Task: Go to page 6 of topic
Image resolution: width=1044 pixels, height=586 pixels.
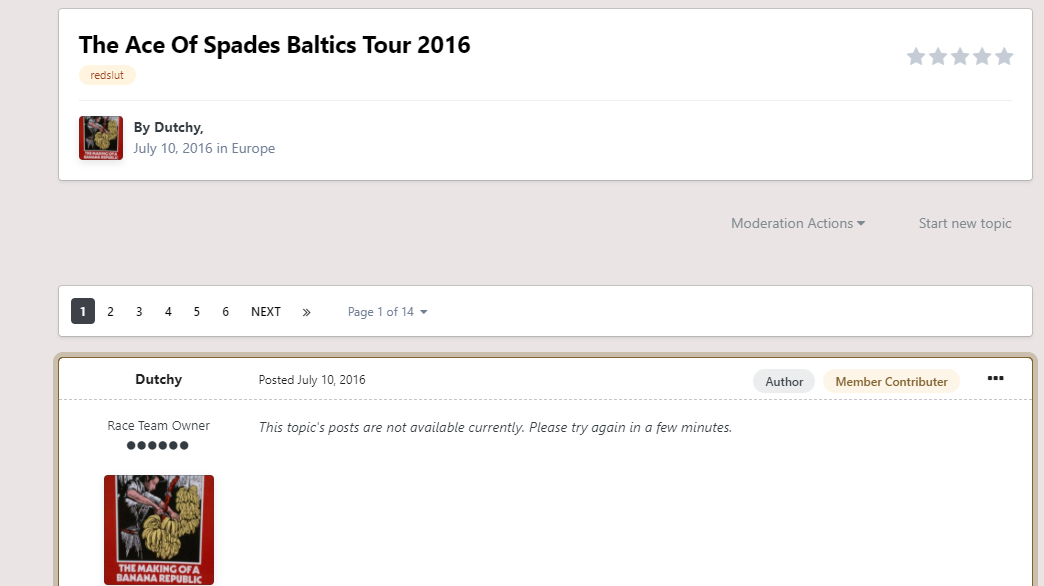Action: tap(226, 312)
